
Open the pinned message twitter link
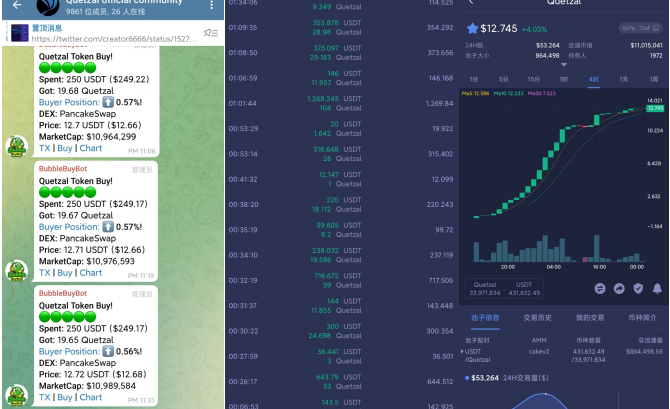114,39
